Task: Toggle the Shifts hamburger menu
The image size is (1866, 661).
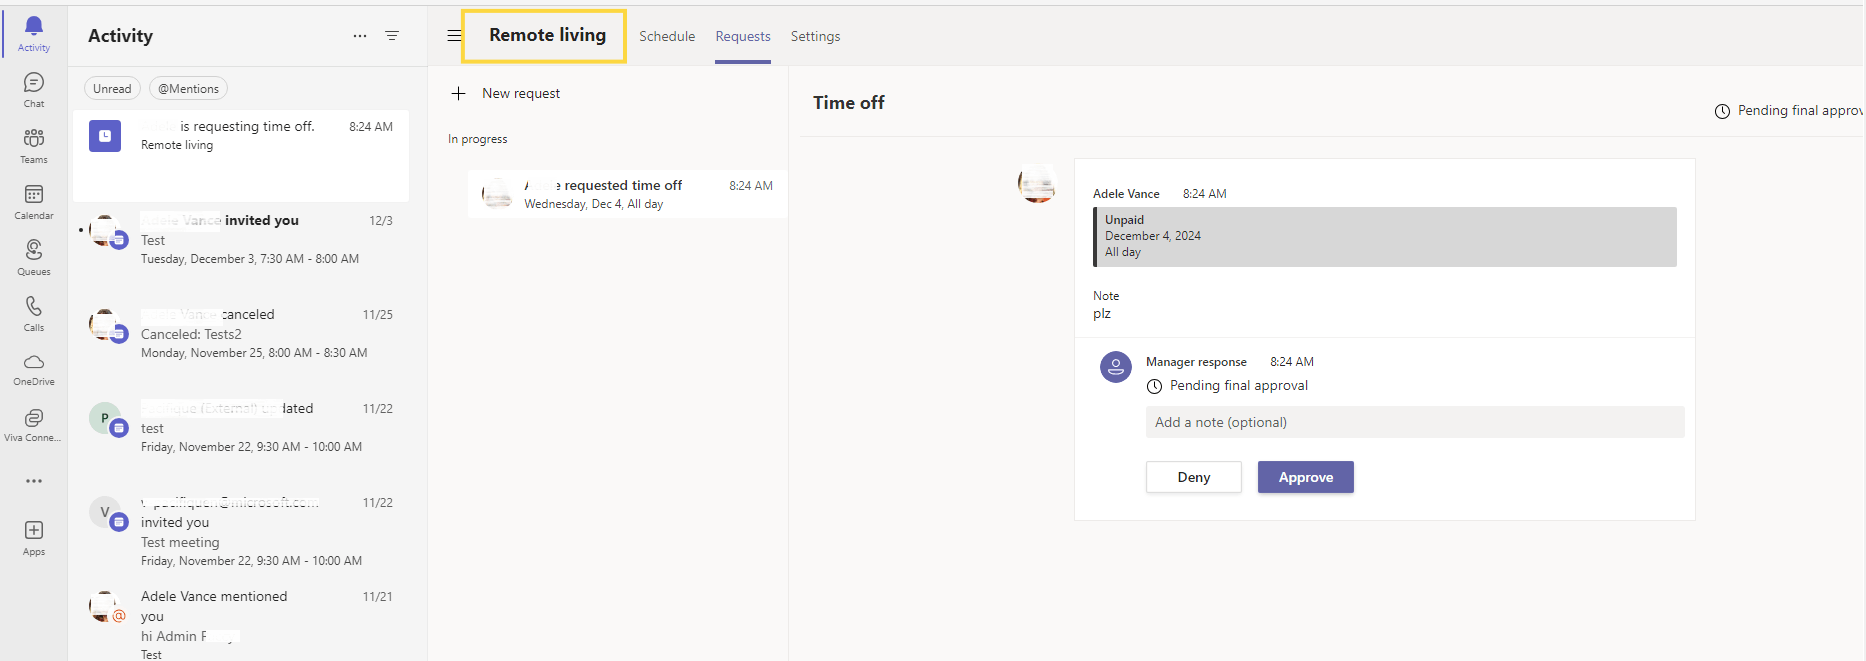Action: click(454, 36)
